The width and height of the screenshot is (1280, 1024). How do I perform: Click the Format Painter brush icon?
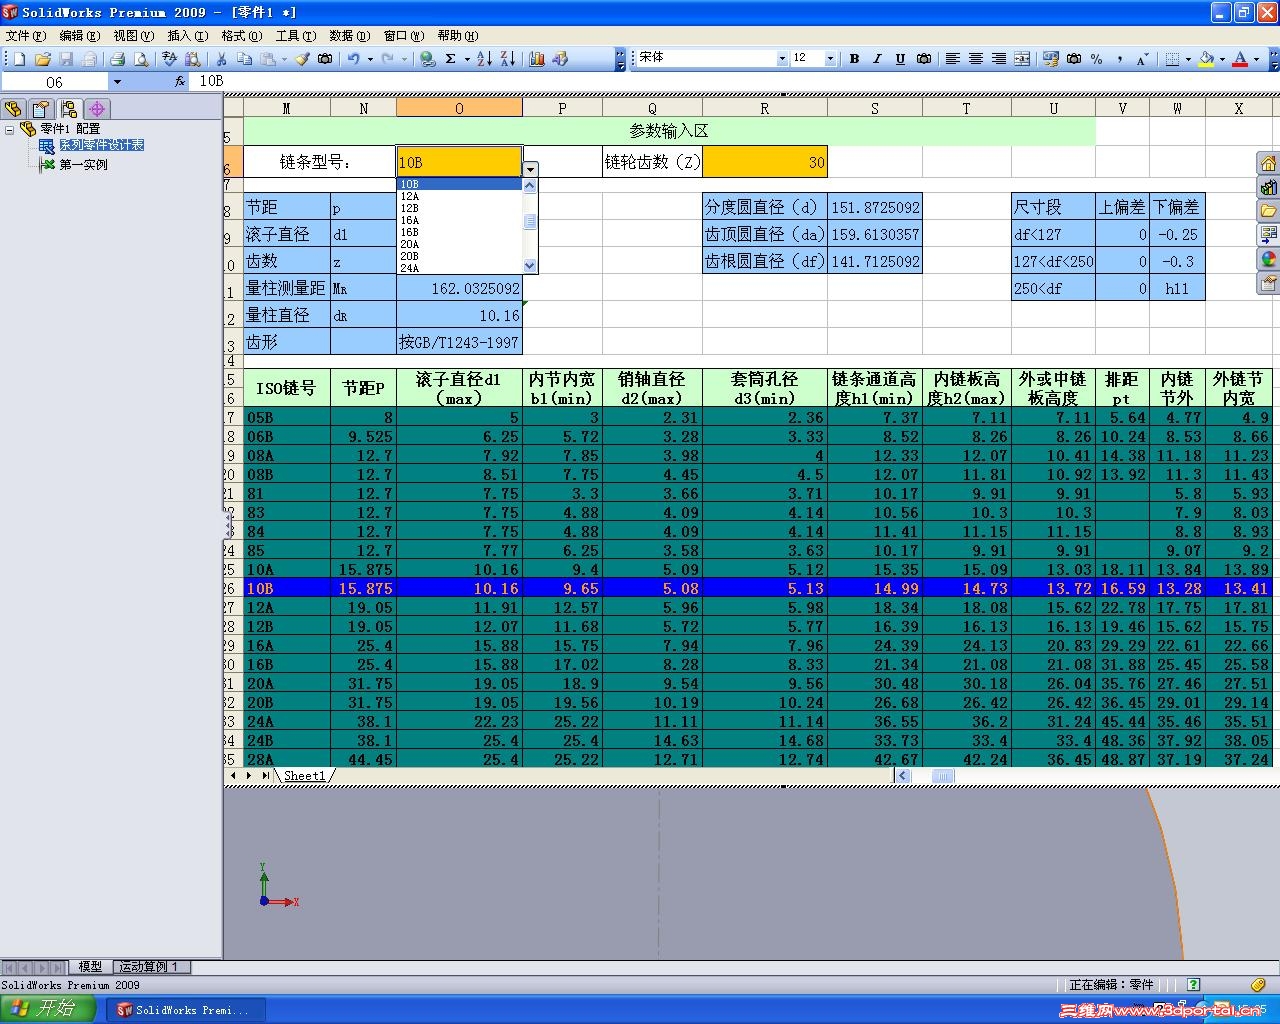(x=302, y=59)
